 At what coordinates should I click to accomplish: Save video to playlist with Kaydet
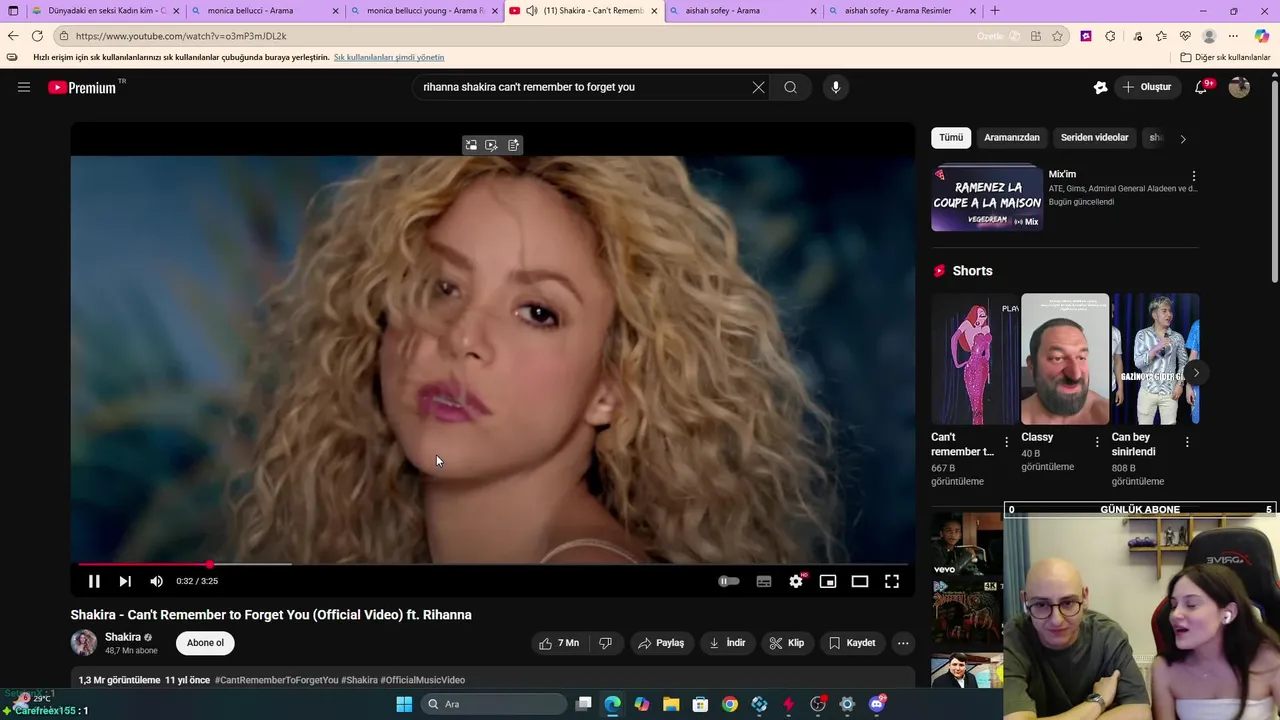pos(852,643)
